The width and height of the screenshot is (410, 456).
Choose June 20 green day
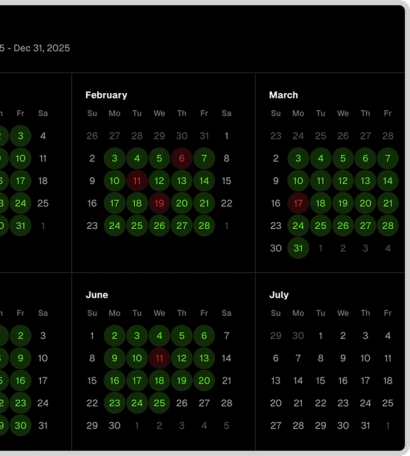coord(204,381)
